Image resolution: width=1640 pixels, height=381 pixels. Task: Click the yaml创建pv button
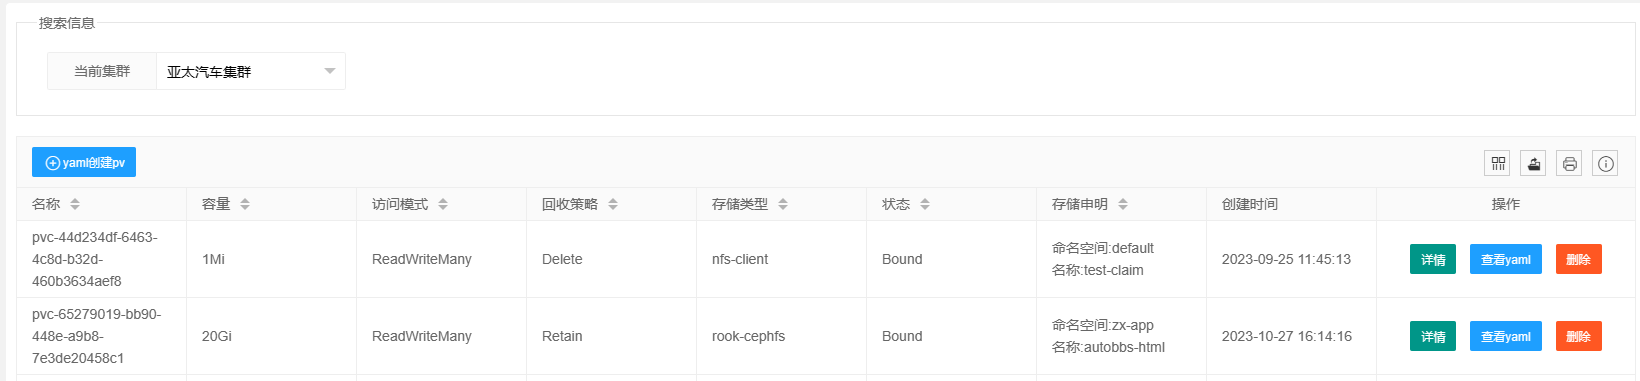[84, 162]
